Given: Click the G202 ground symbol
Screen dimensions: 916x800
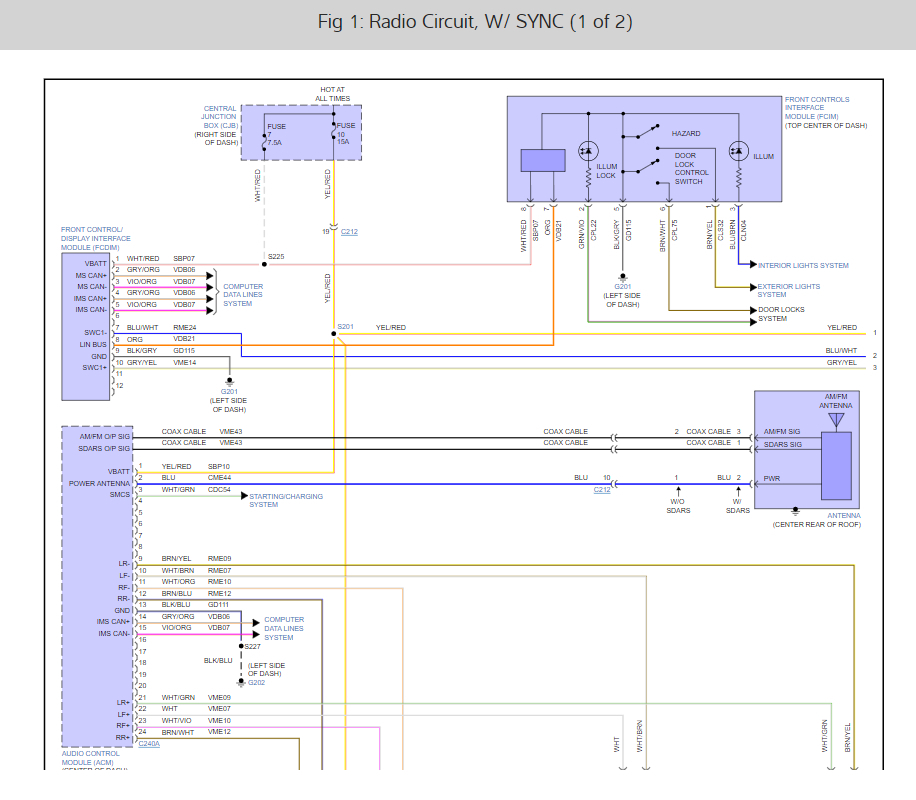Looking at the screenshot, I should point(242,682).
